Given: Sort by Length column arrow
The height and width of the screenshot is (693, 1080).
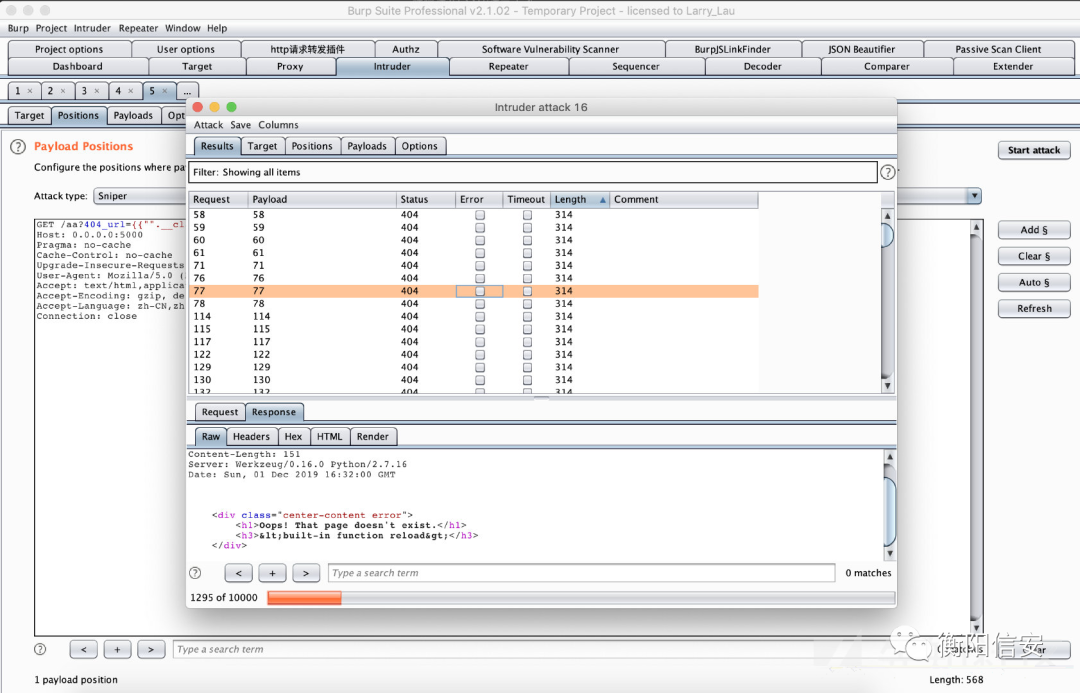Looking at the screenshot, I should pyautogui.click(x=603, y=200).
